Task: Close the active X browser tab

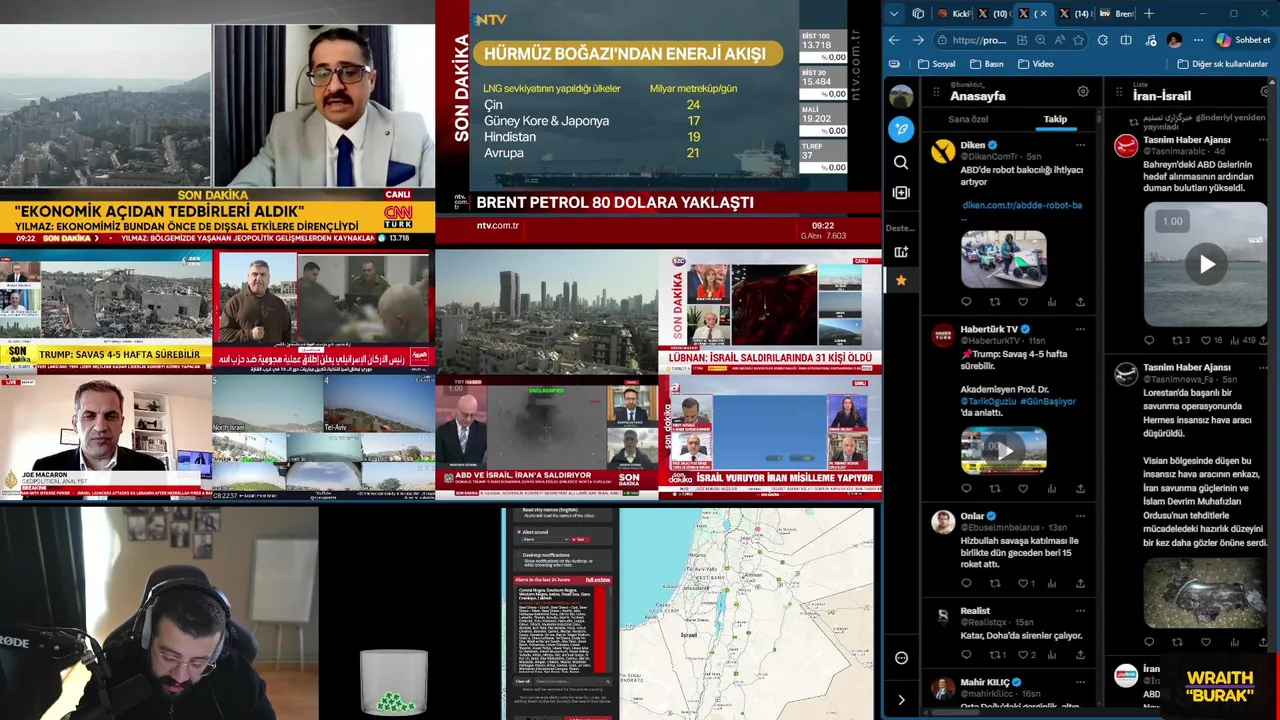Action: coord(1046,14)
